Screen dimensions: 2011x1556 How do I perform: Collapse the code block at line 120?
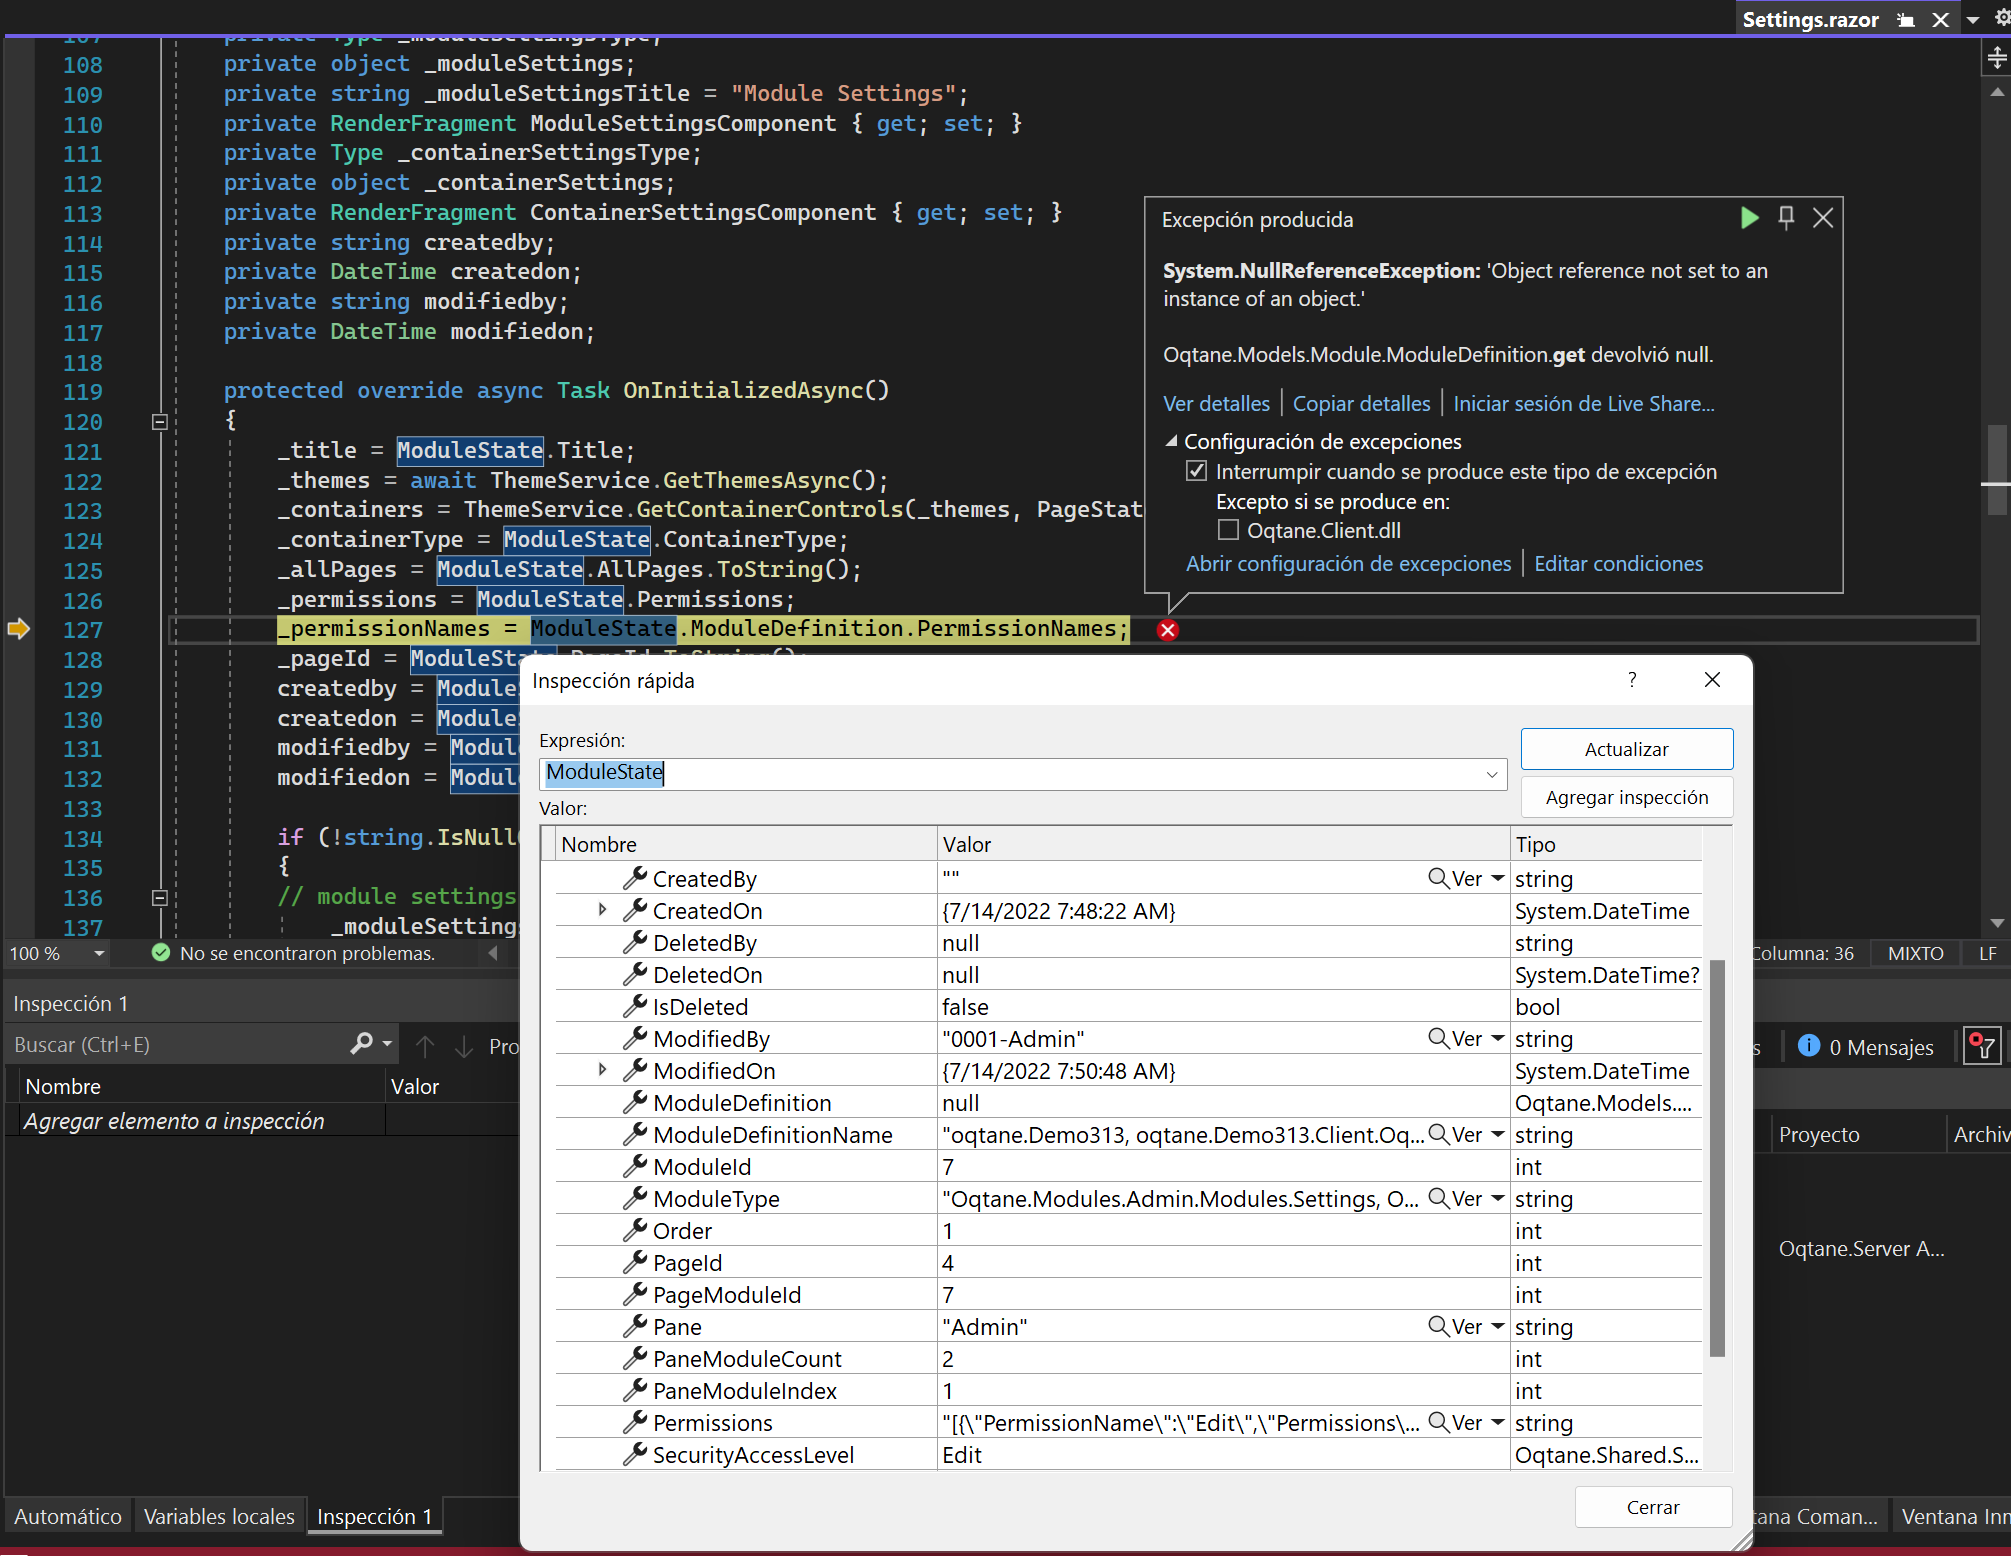point(159,422)
